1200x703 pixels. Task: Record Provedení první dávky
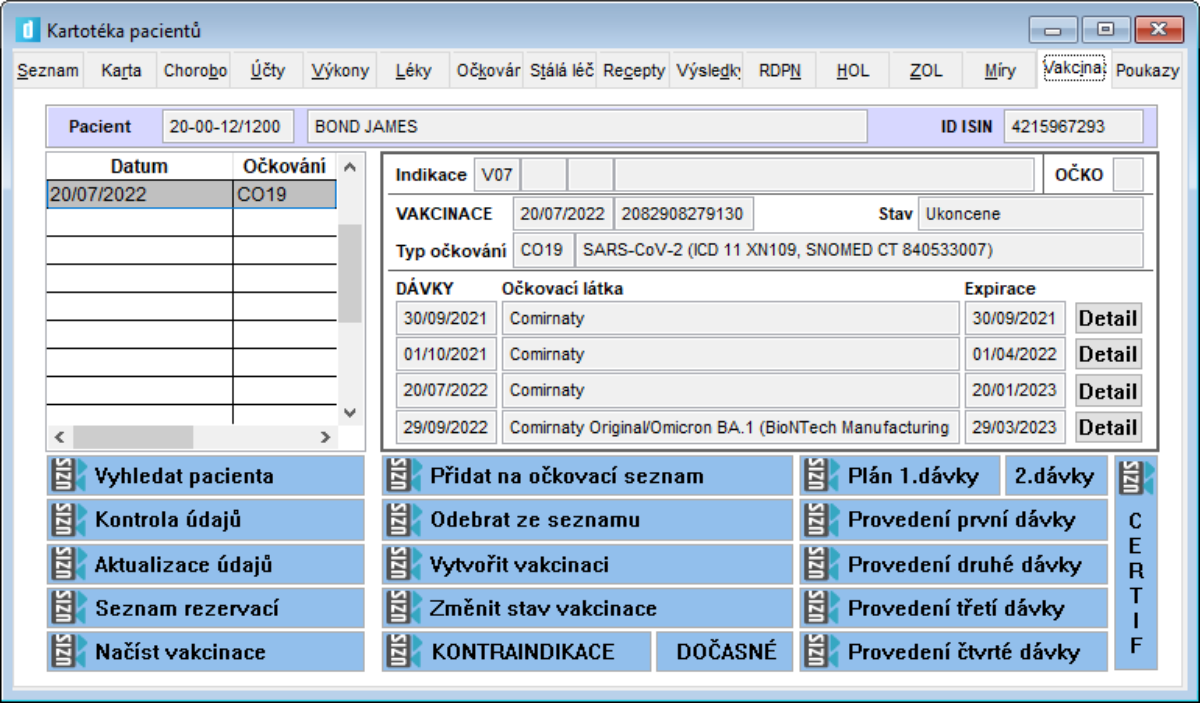953,520
